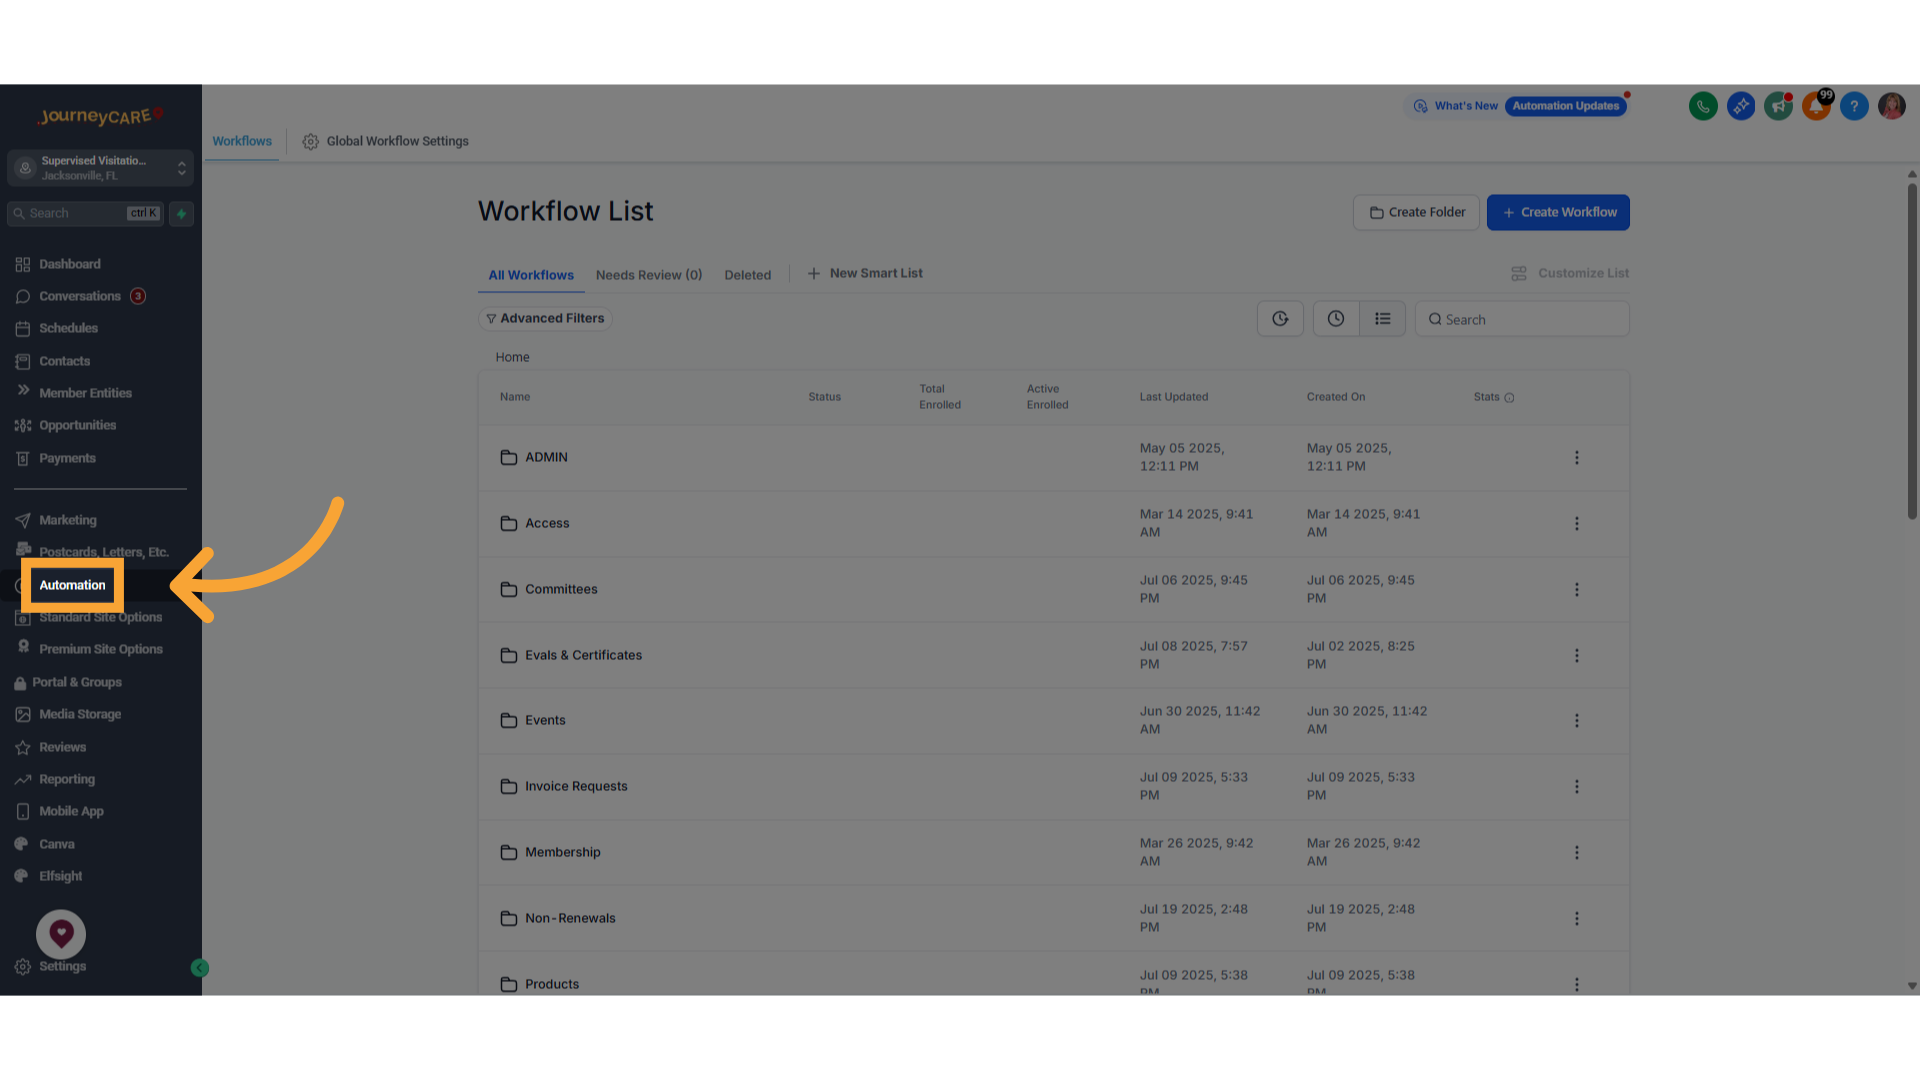Open the Global Workflow Settings tab

[x=385, y=141]
